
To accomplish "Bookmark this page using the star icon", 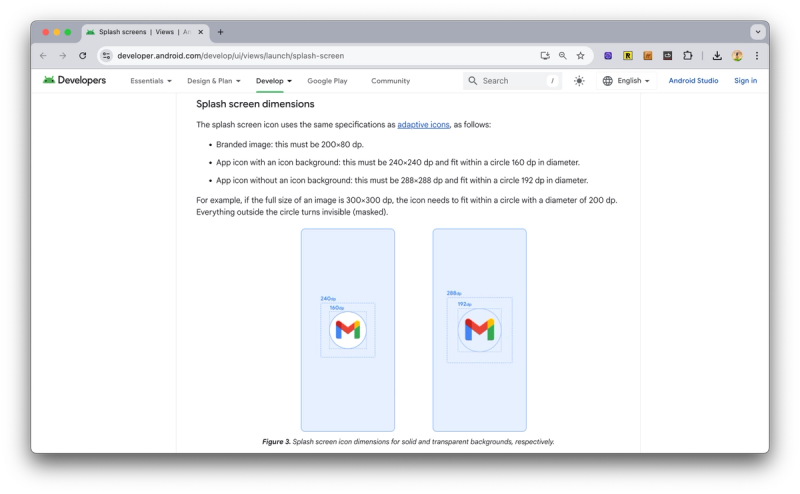I will tap(580, 56).
